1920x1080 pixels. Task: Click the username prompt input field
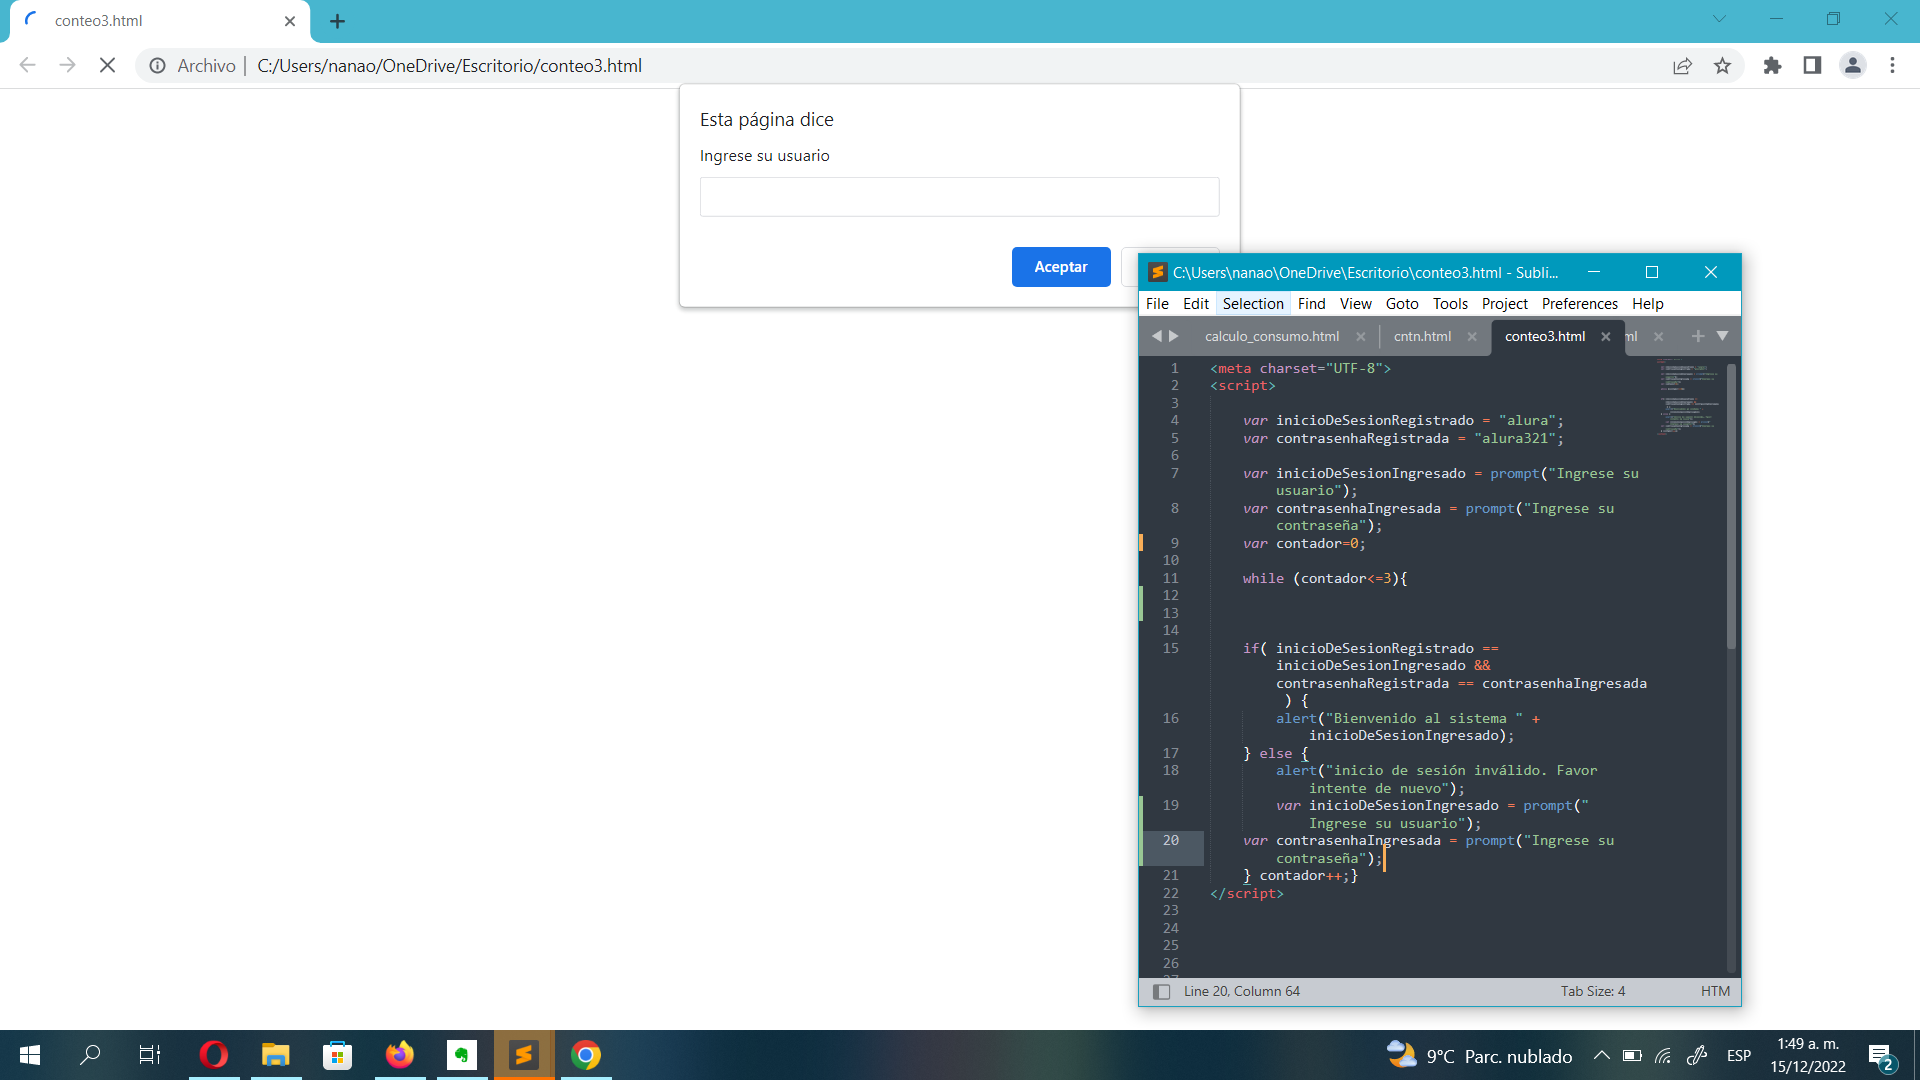(x=959, y=197)
